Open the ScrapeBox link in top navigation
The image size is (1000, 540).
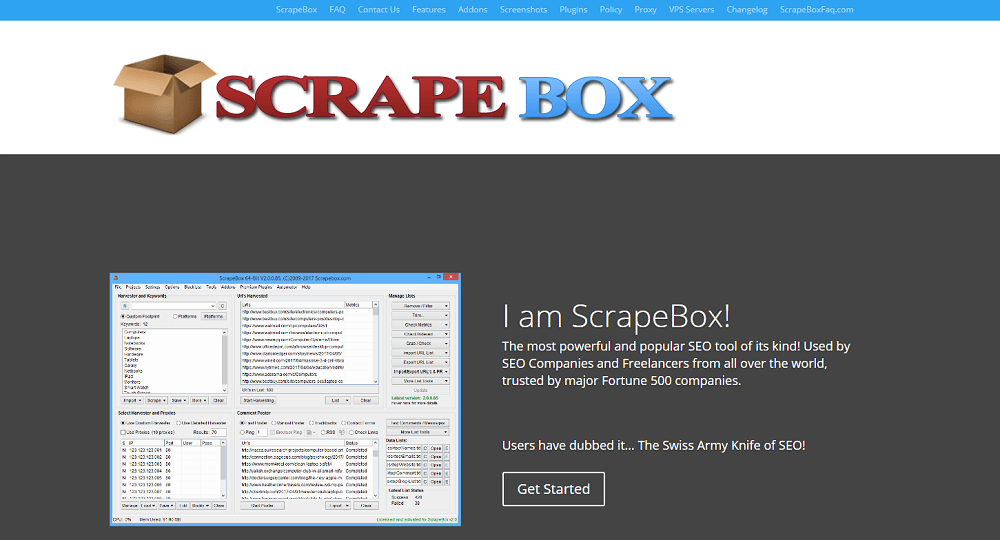tap(296, 10)
